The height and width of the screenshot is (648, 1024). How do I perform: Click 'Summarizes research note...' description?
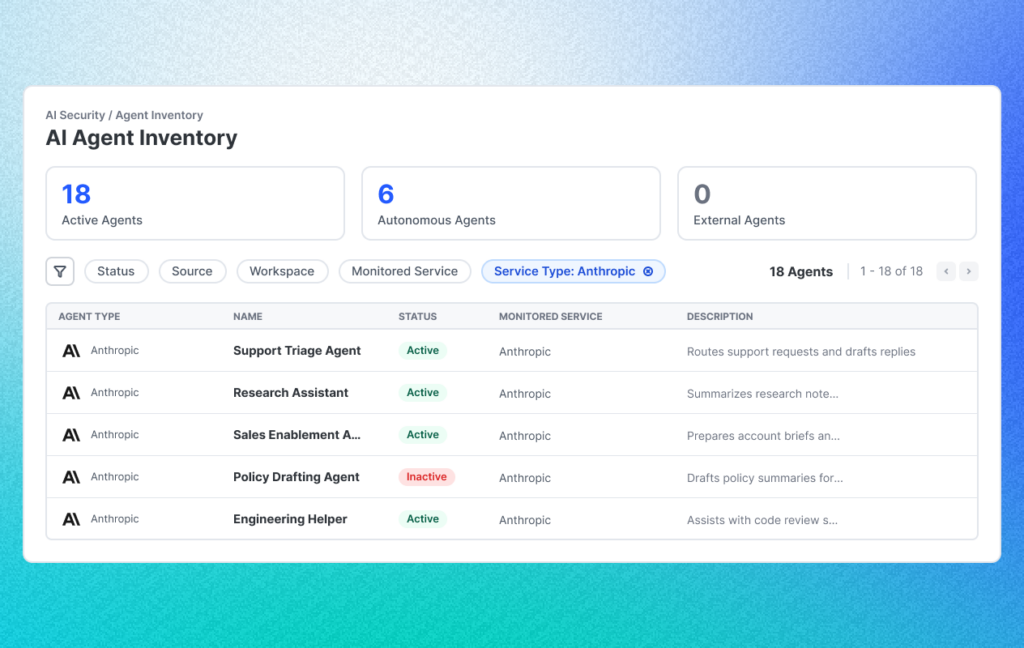(x=763, y=394)
